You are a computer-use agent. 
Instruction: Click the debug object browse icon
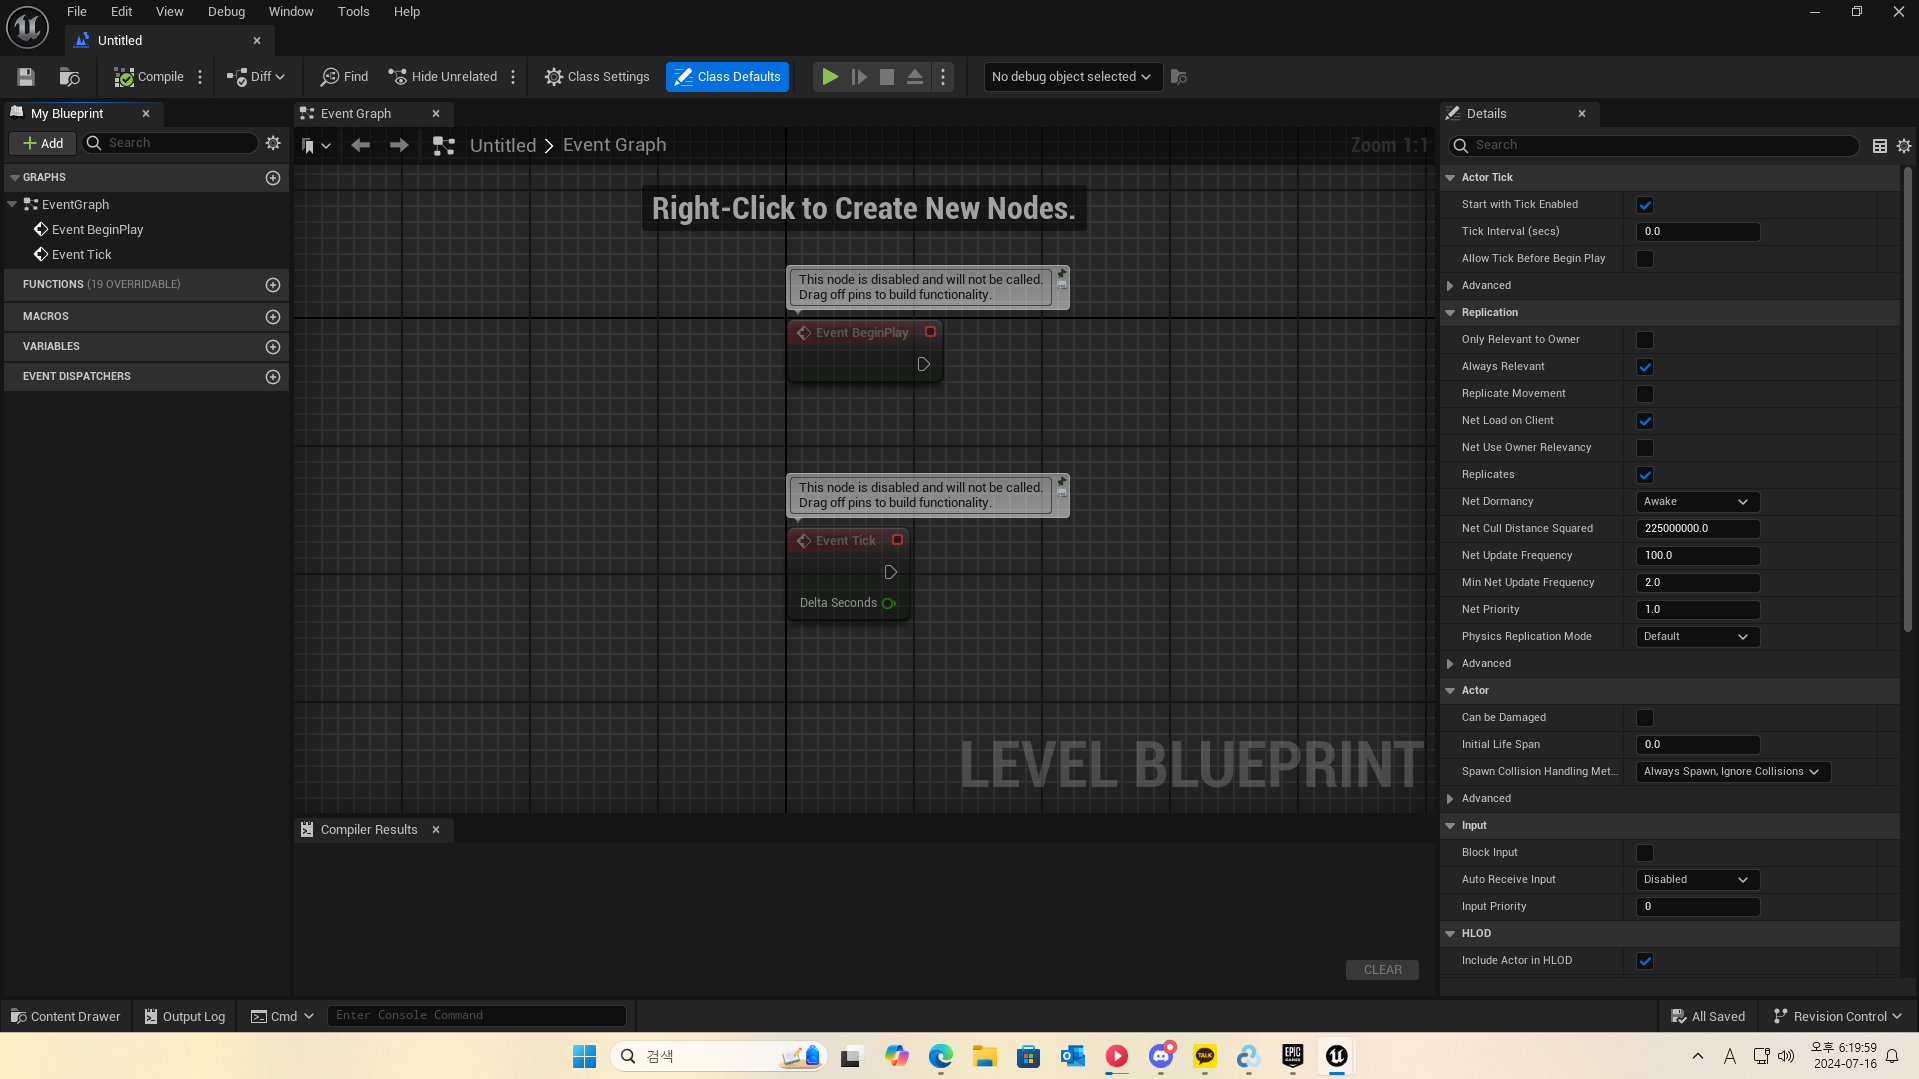pos(1179,77)
